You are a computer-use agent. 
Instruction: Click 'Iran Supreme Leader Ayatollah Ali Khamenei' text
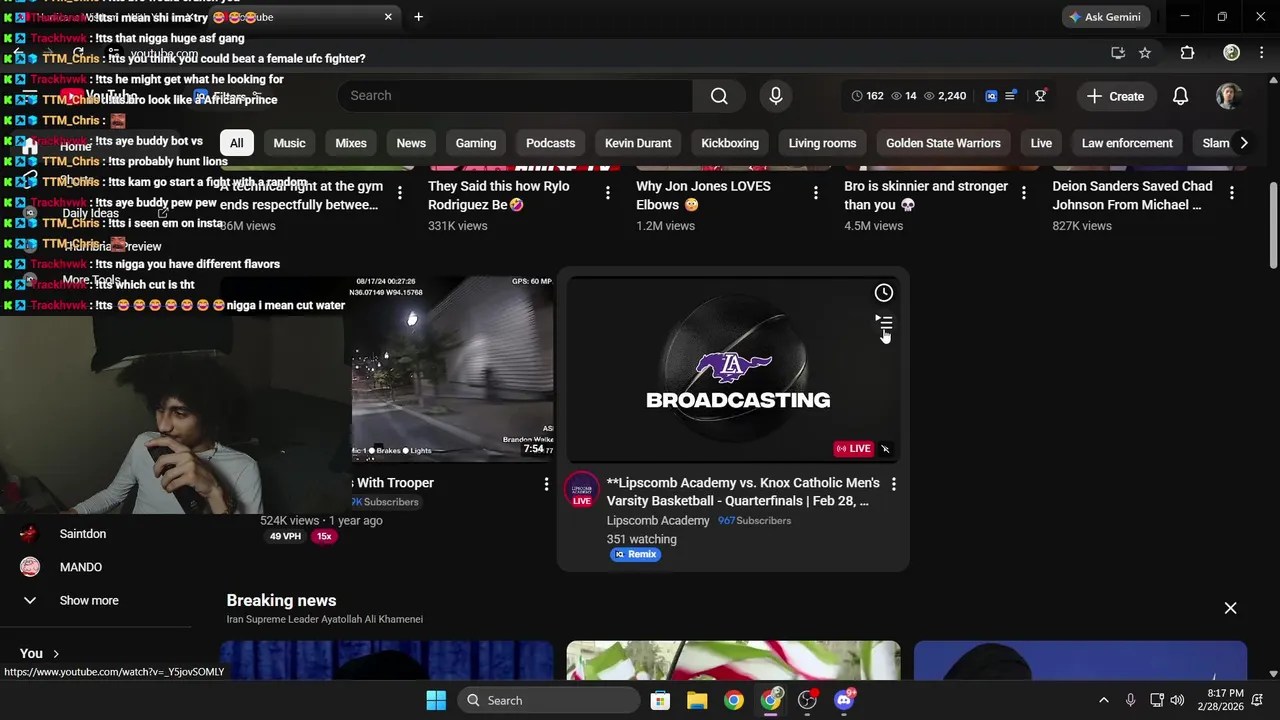[325, 620]
